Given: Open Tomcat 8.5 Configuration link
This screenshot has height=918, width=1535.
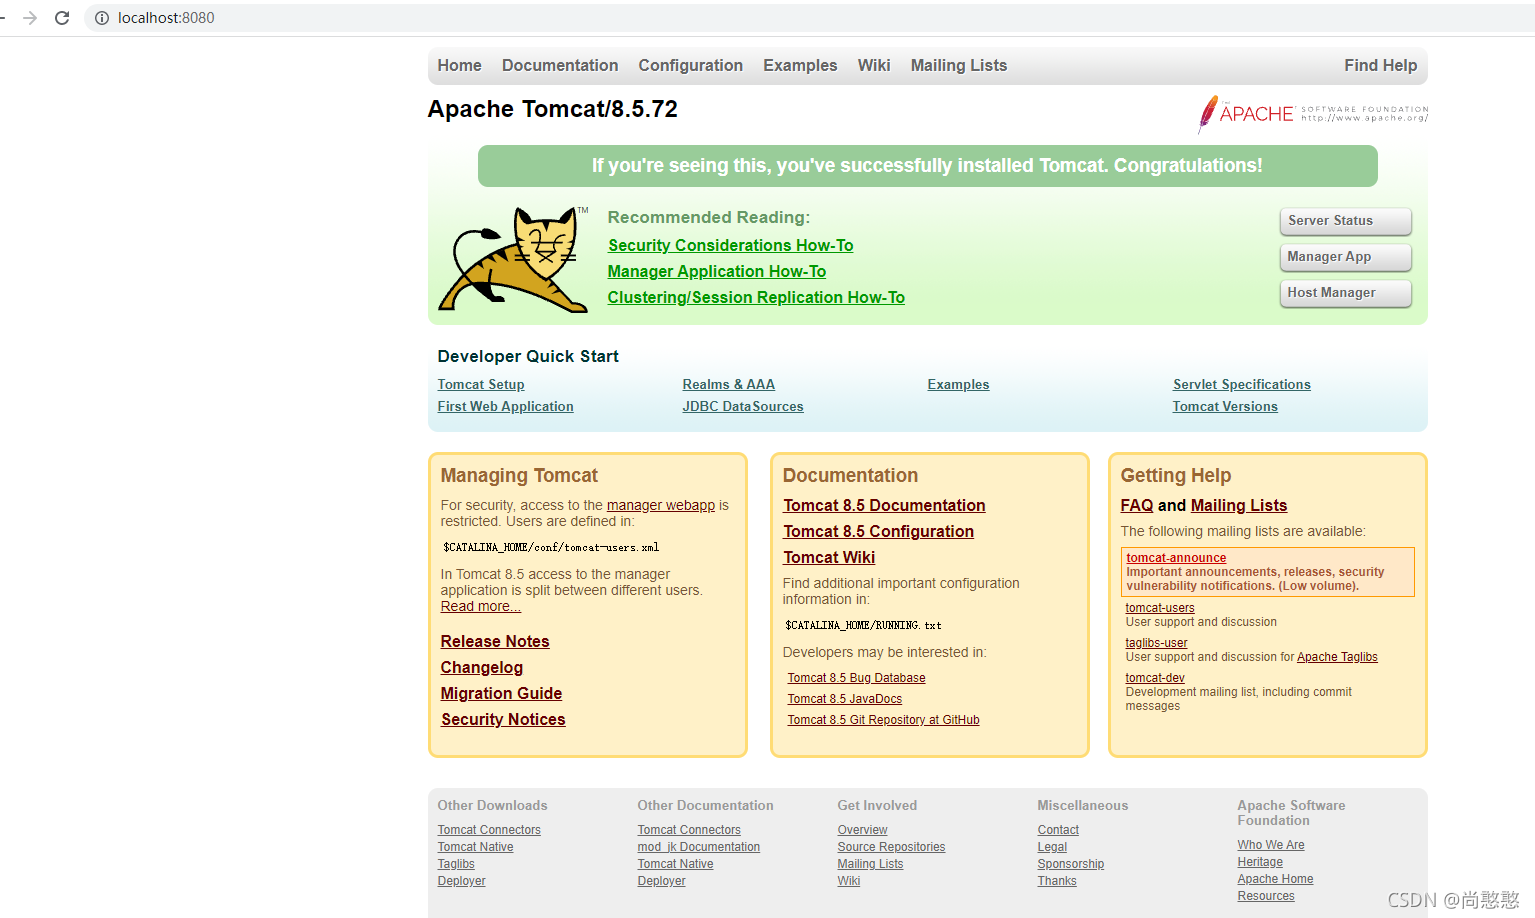Looking at the screenshot, I should (878, 531).
